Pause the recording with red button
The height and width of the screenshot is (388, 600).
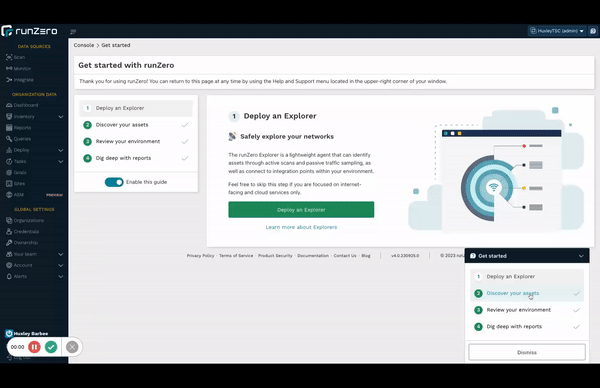click(x=34, y=347)
